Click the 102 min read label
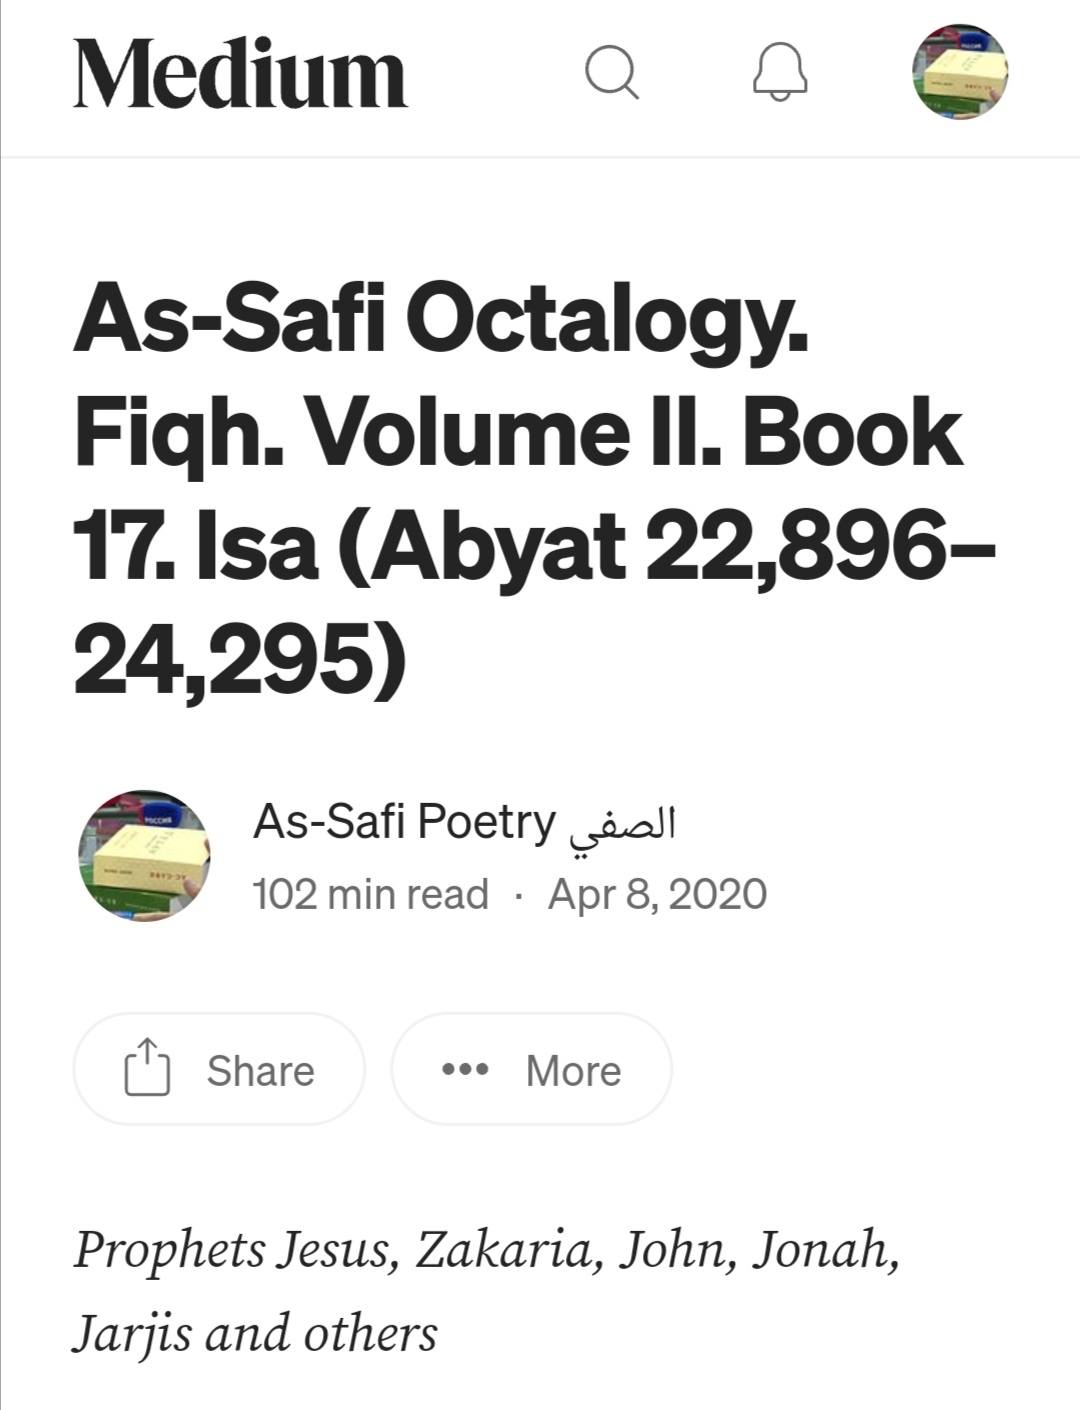Screen dimensions: 1080x1410 371,894
